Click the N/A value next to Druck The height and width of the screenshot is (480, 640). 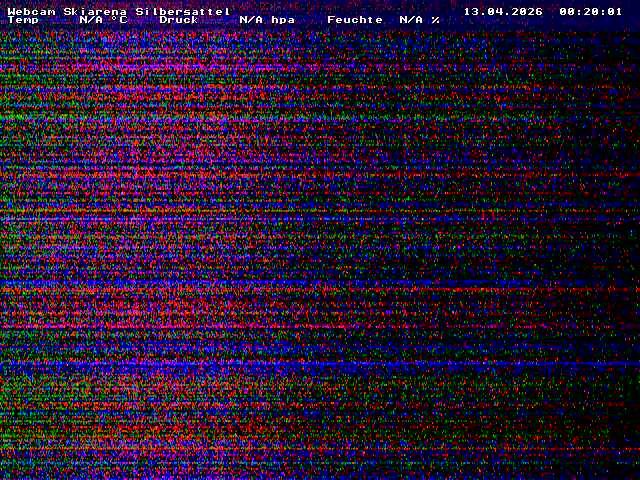[x=251, y=20]
